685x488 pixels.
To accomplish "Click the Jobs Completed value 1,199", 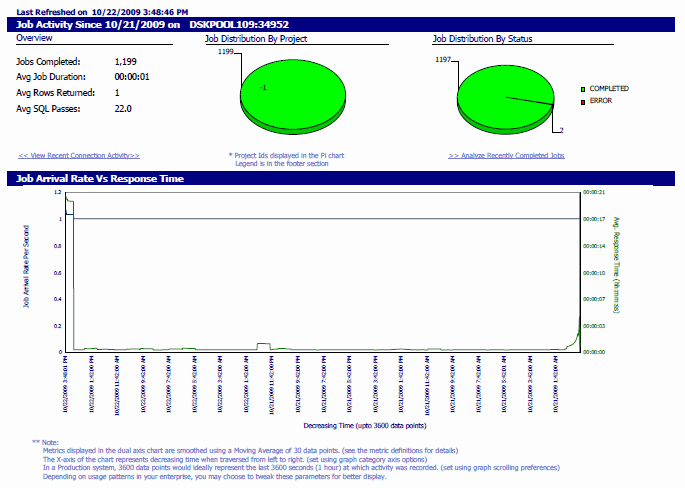I will (x=125, y=61).
